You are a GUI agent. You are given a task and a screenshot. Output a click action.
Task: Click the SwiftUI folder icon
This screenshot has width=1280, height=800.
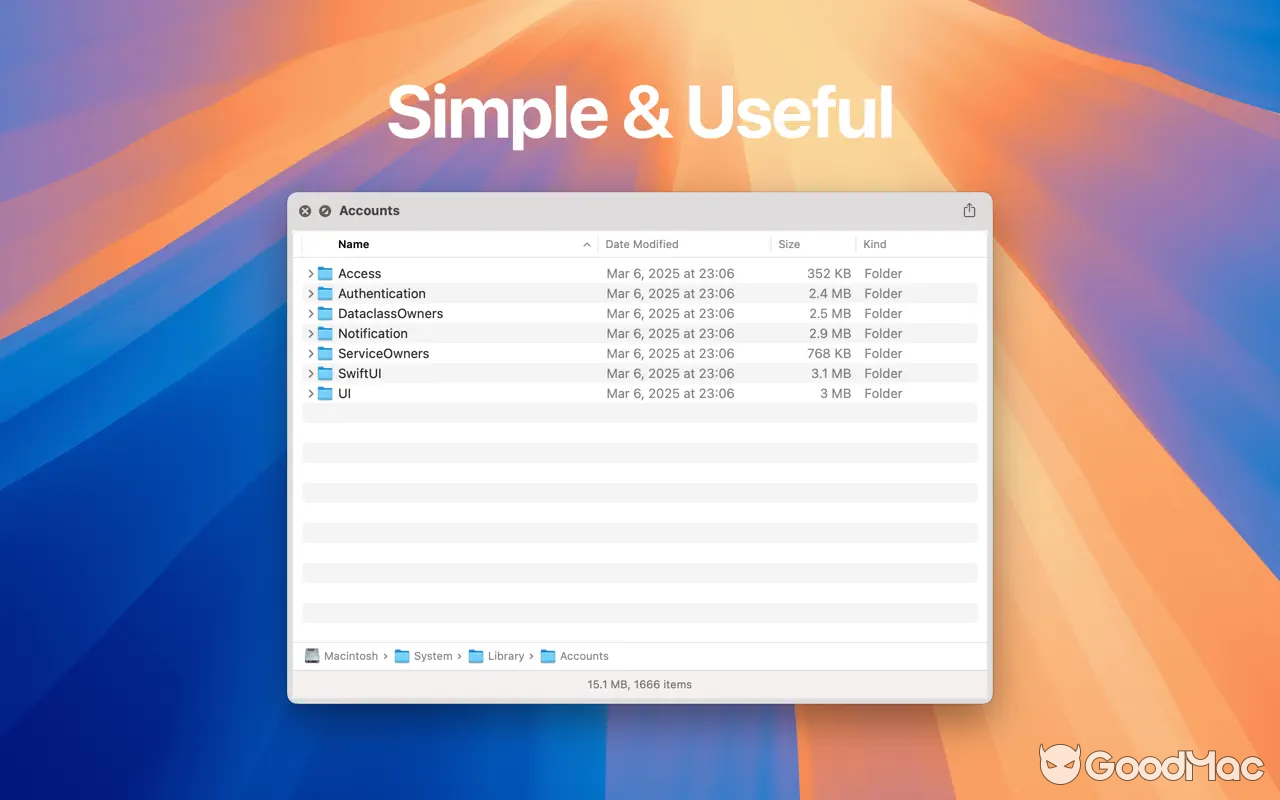click(326, 373)
